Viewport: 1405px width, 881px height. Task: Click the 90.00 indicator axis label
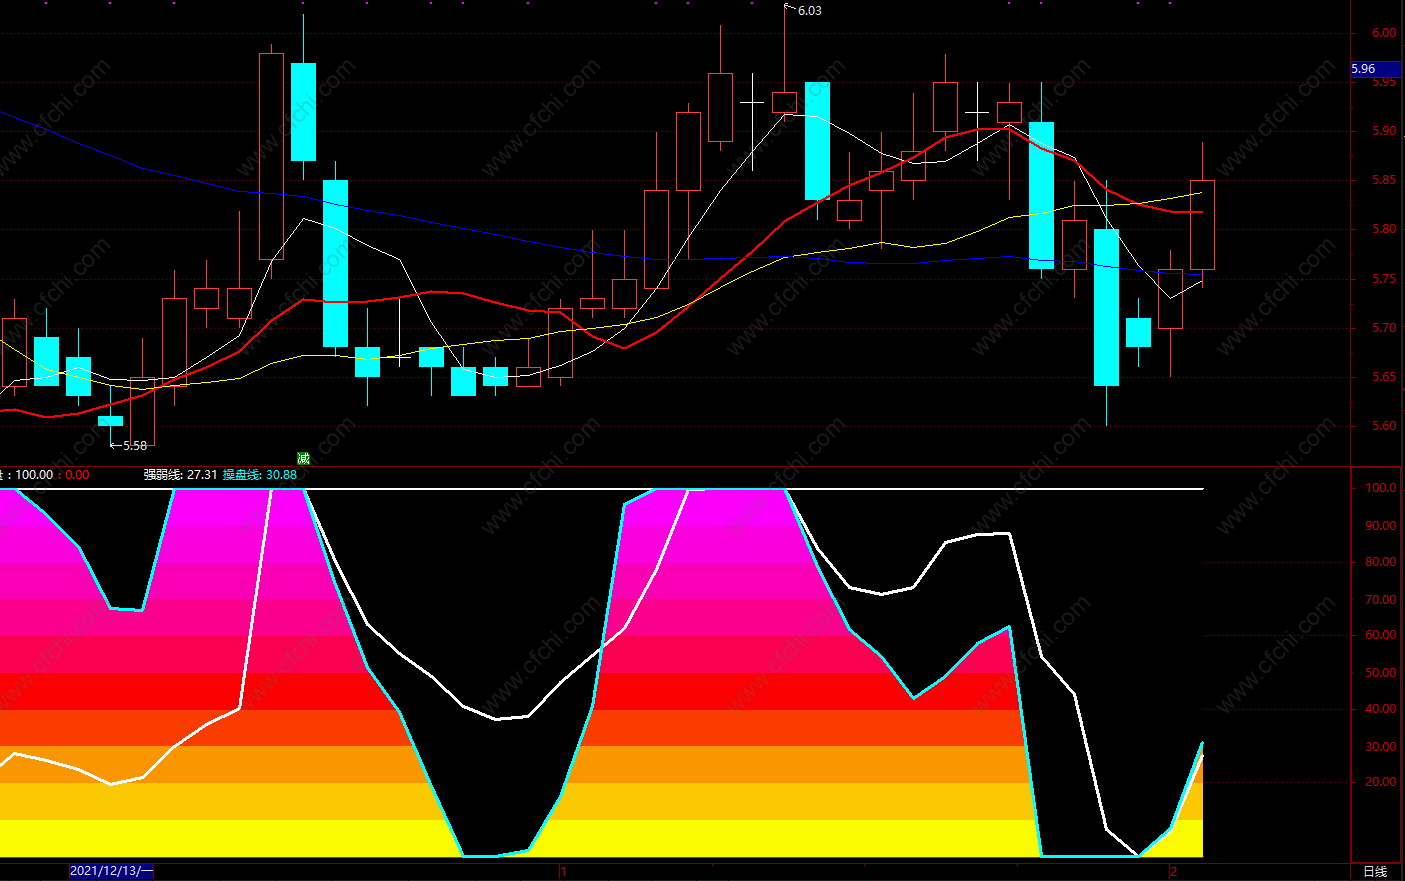1381,526
